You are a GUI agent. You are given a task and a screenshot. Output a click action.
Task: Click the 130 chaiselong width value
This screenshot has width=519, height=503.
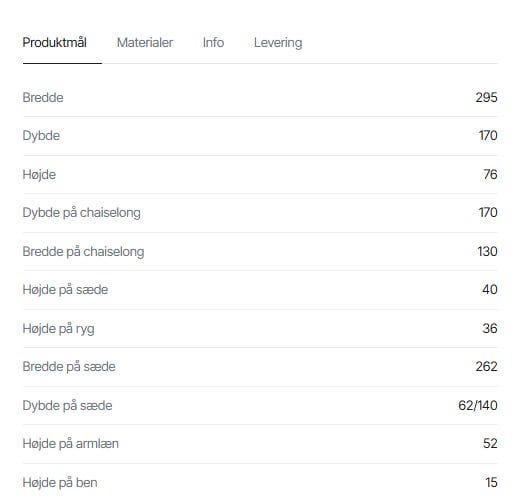coord(487,251)
